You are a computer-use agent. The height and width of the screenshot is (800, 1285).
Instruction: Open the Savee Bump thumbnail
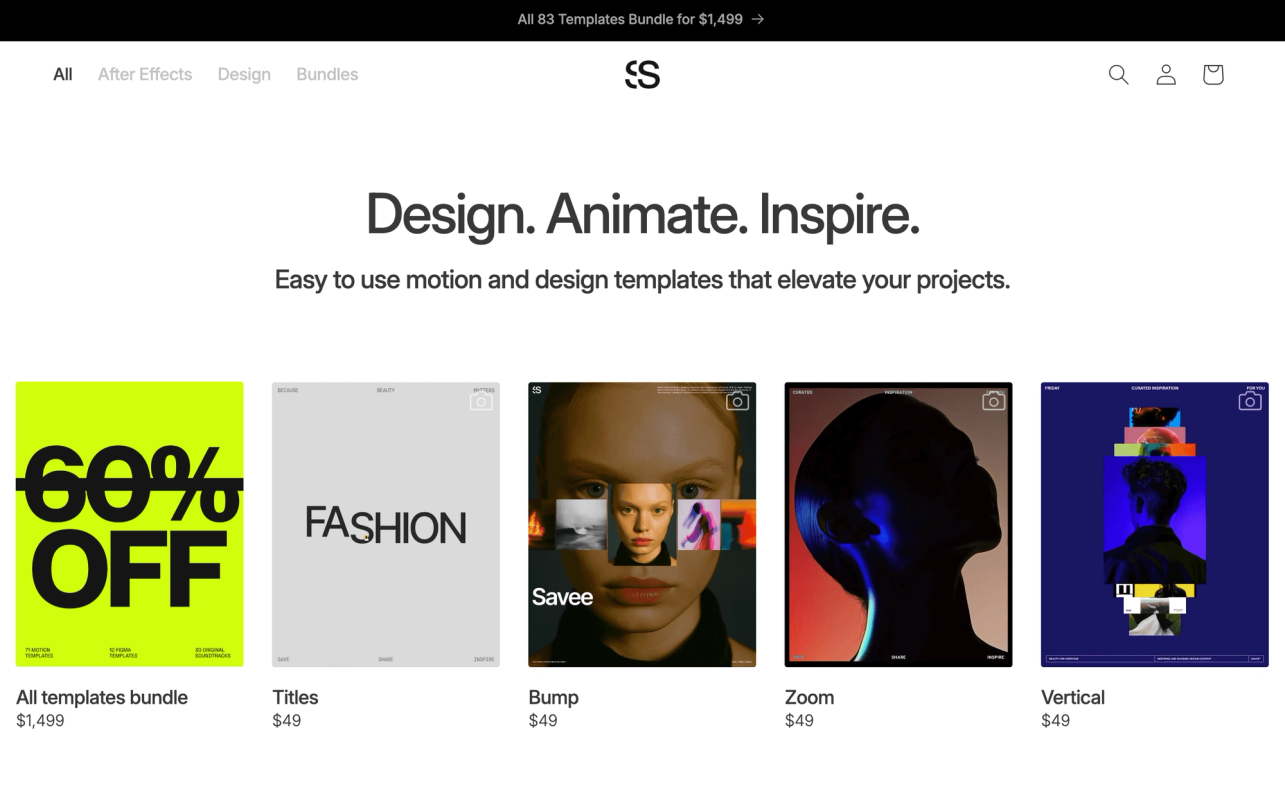coord(642,524)
